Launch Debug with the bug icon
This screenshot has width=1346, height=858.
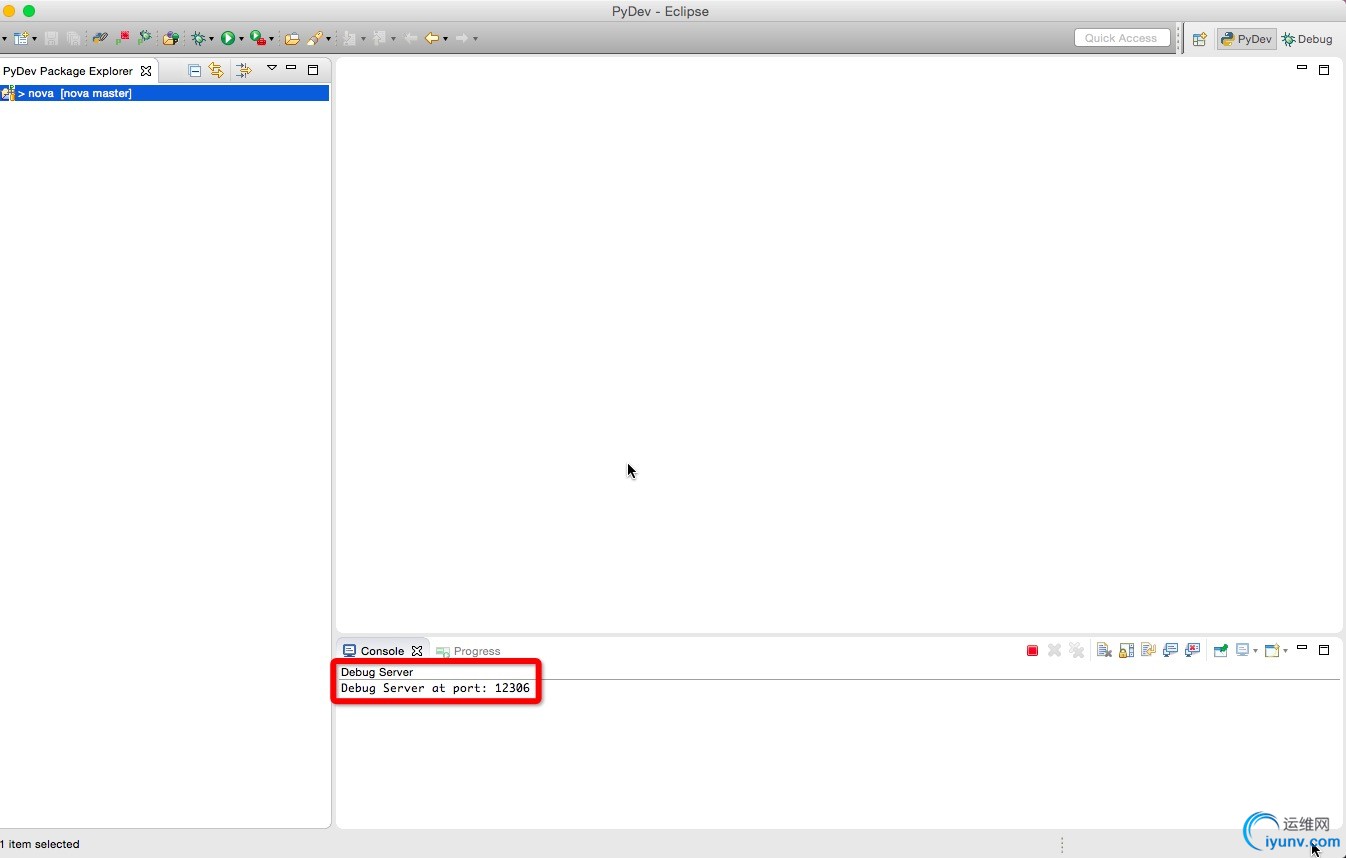tap(199, 38)
